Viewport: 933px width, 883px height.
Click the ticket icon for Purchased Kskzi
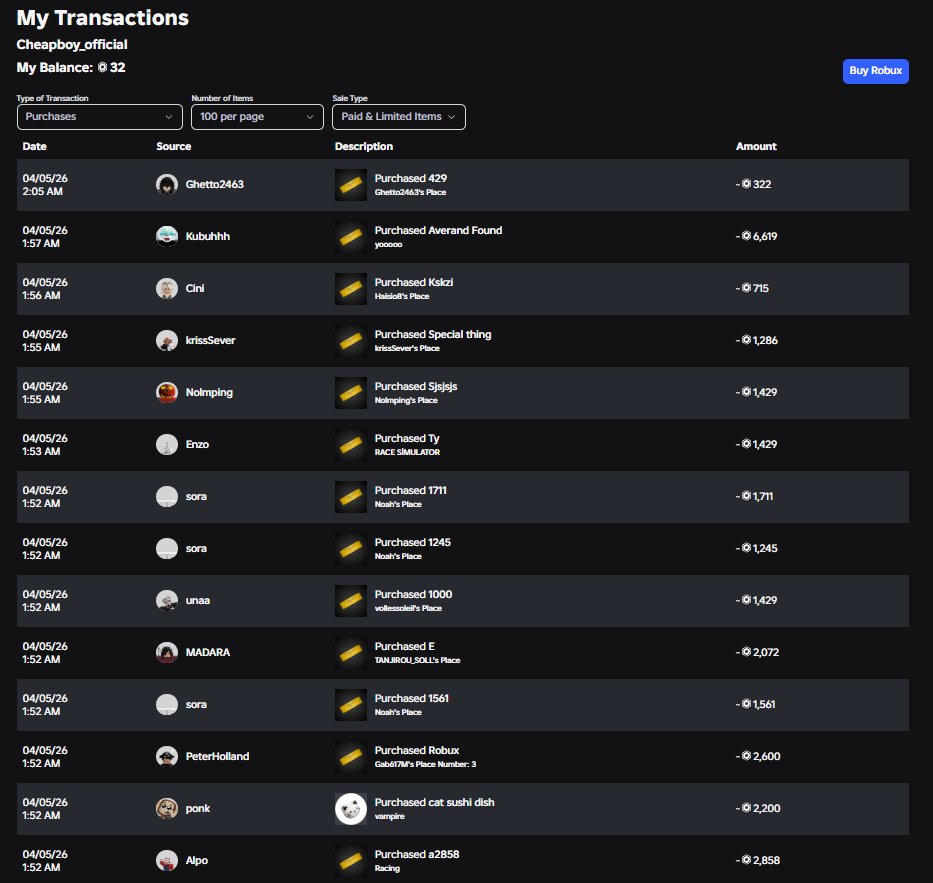(x=350, y=289)
